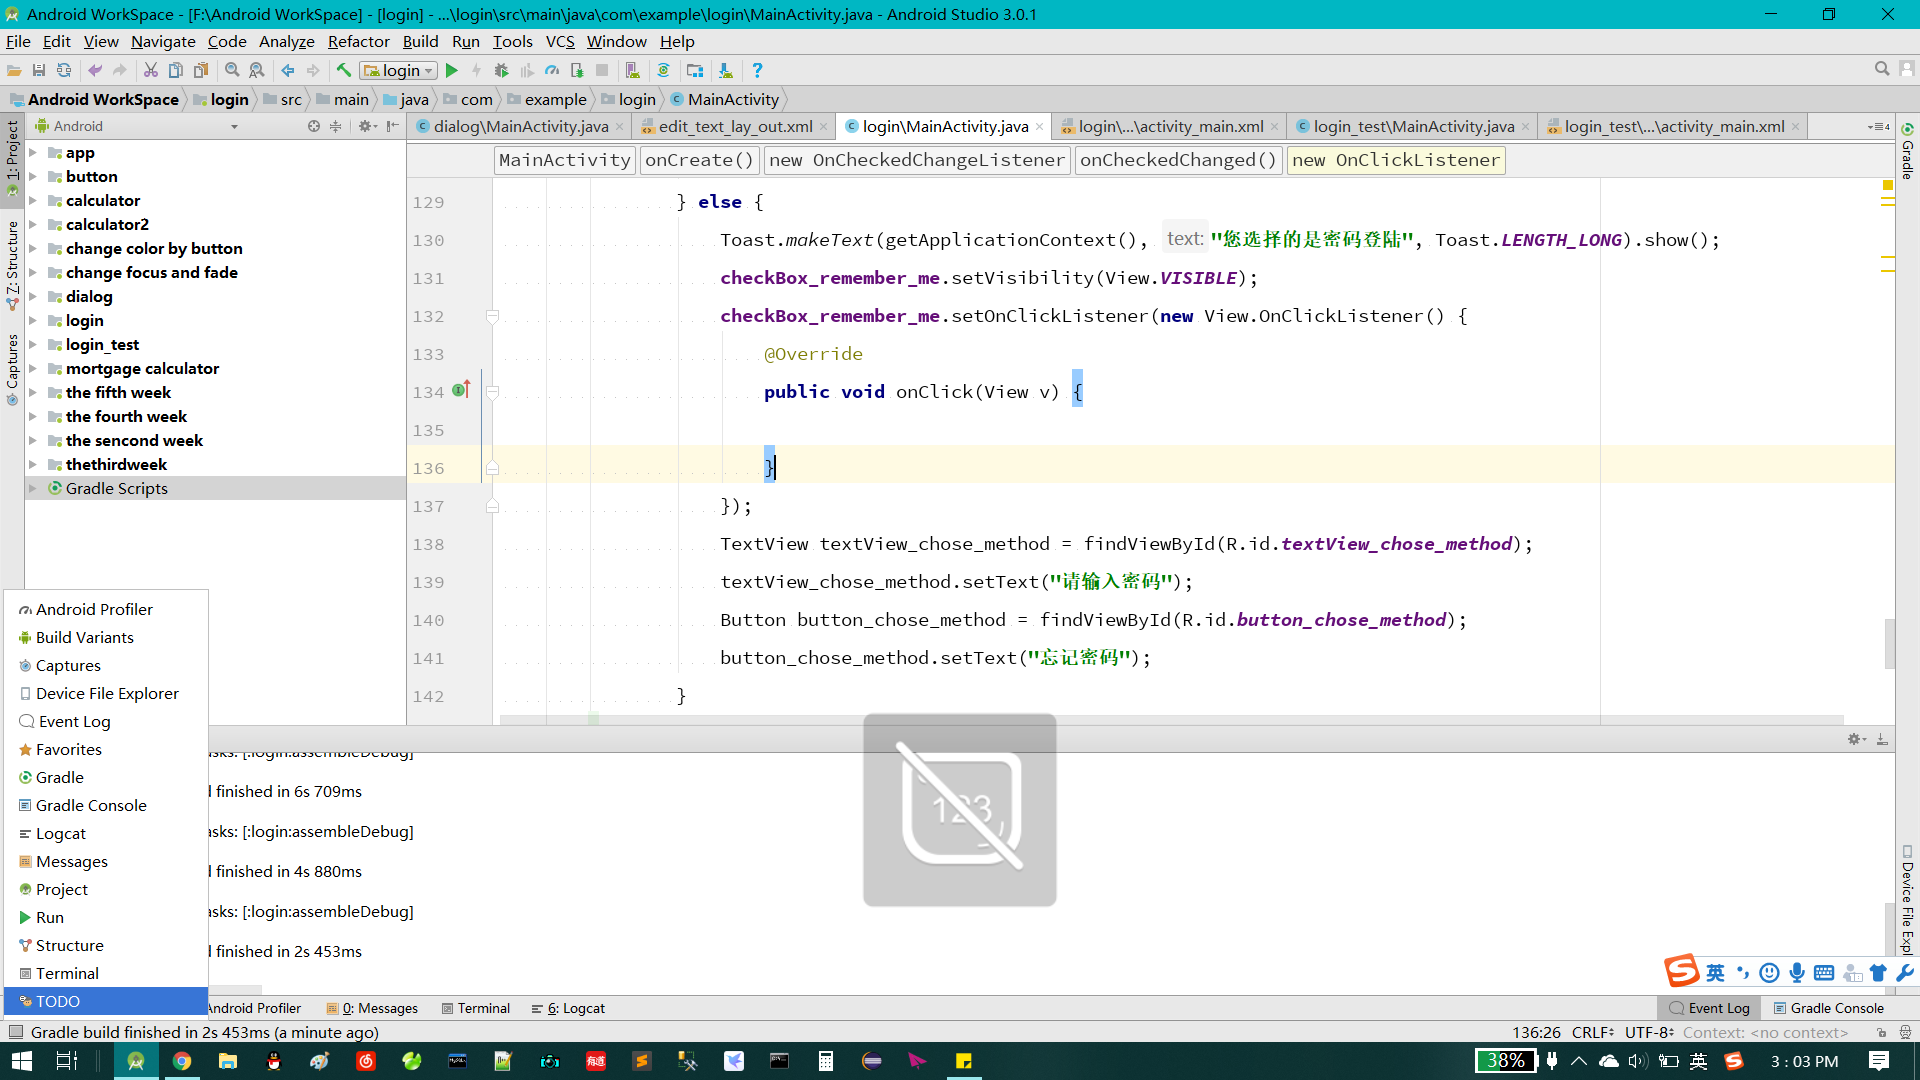
Task: Open the login run configuration dropdown
Action: coord(399,70)
